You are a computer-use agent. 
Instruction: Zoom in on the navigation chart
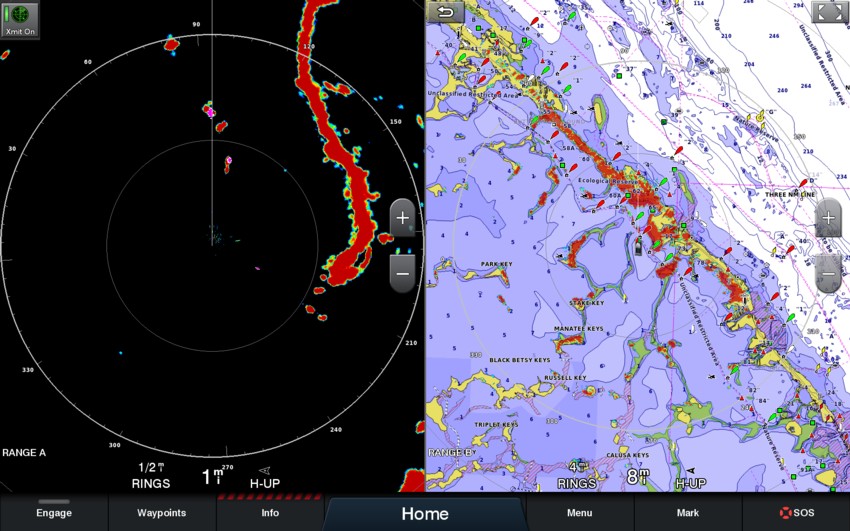828,218
